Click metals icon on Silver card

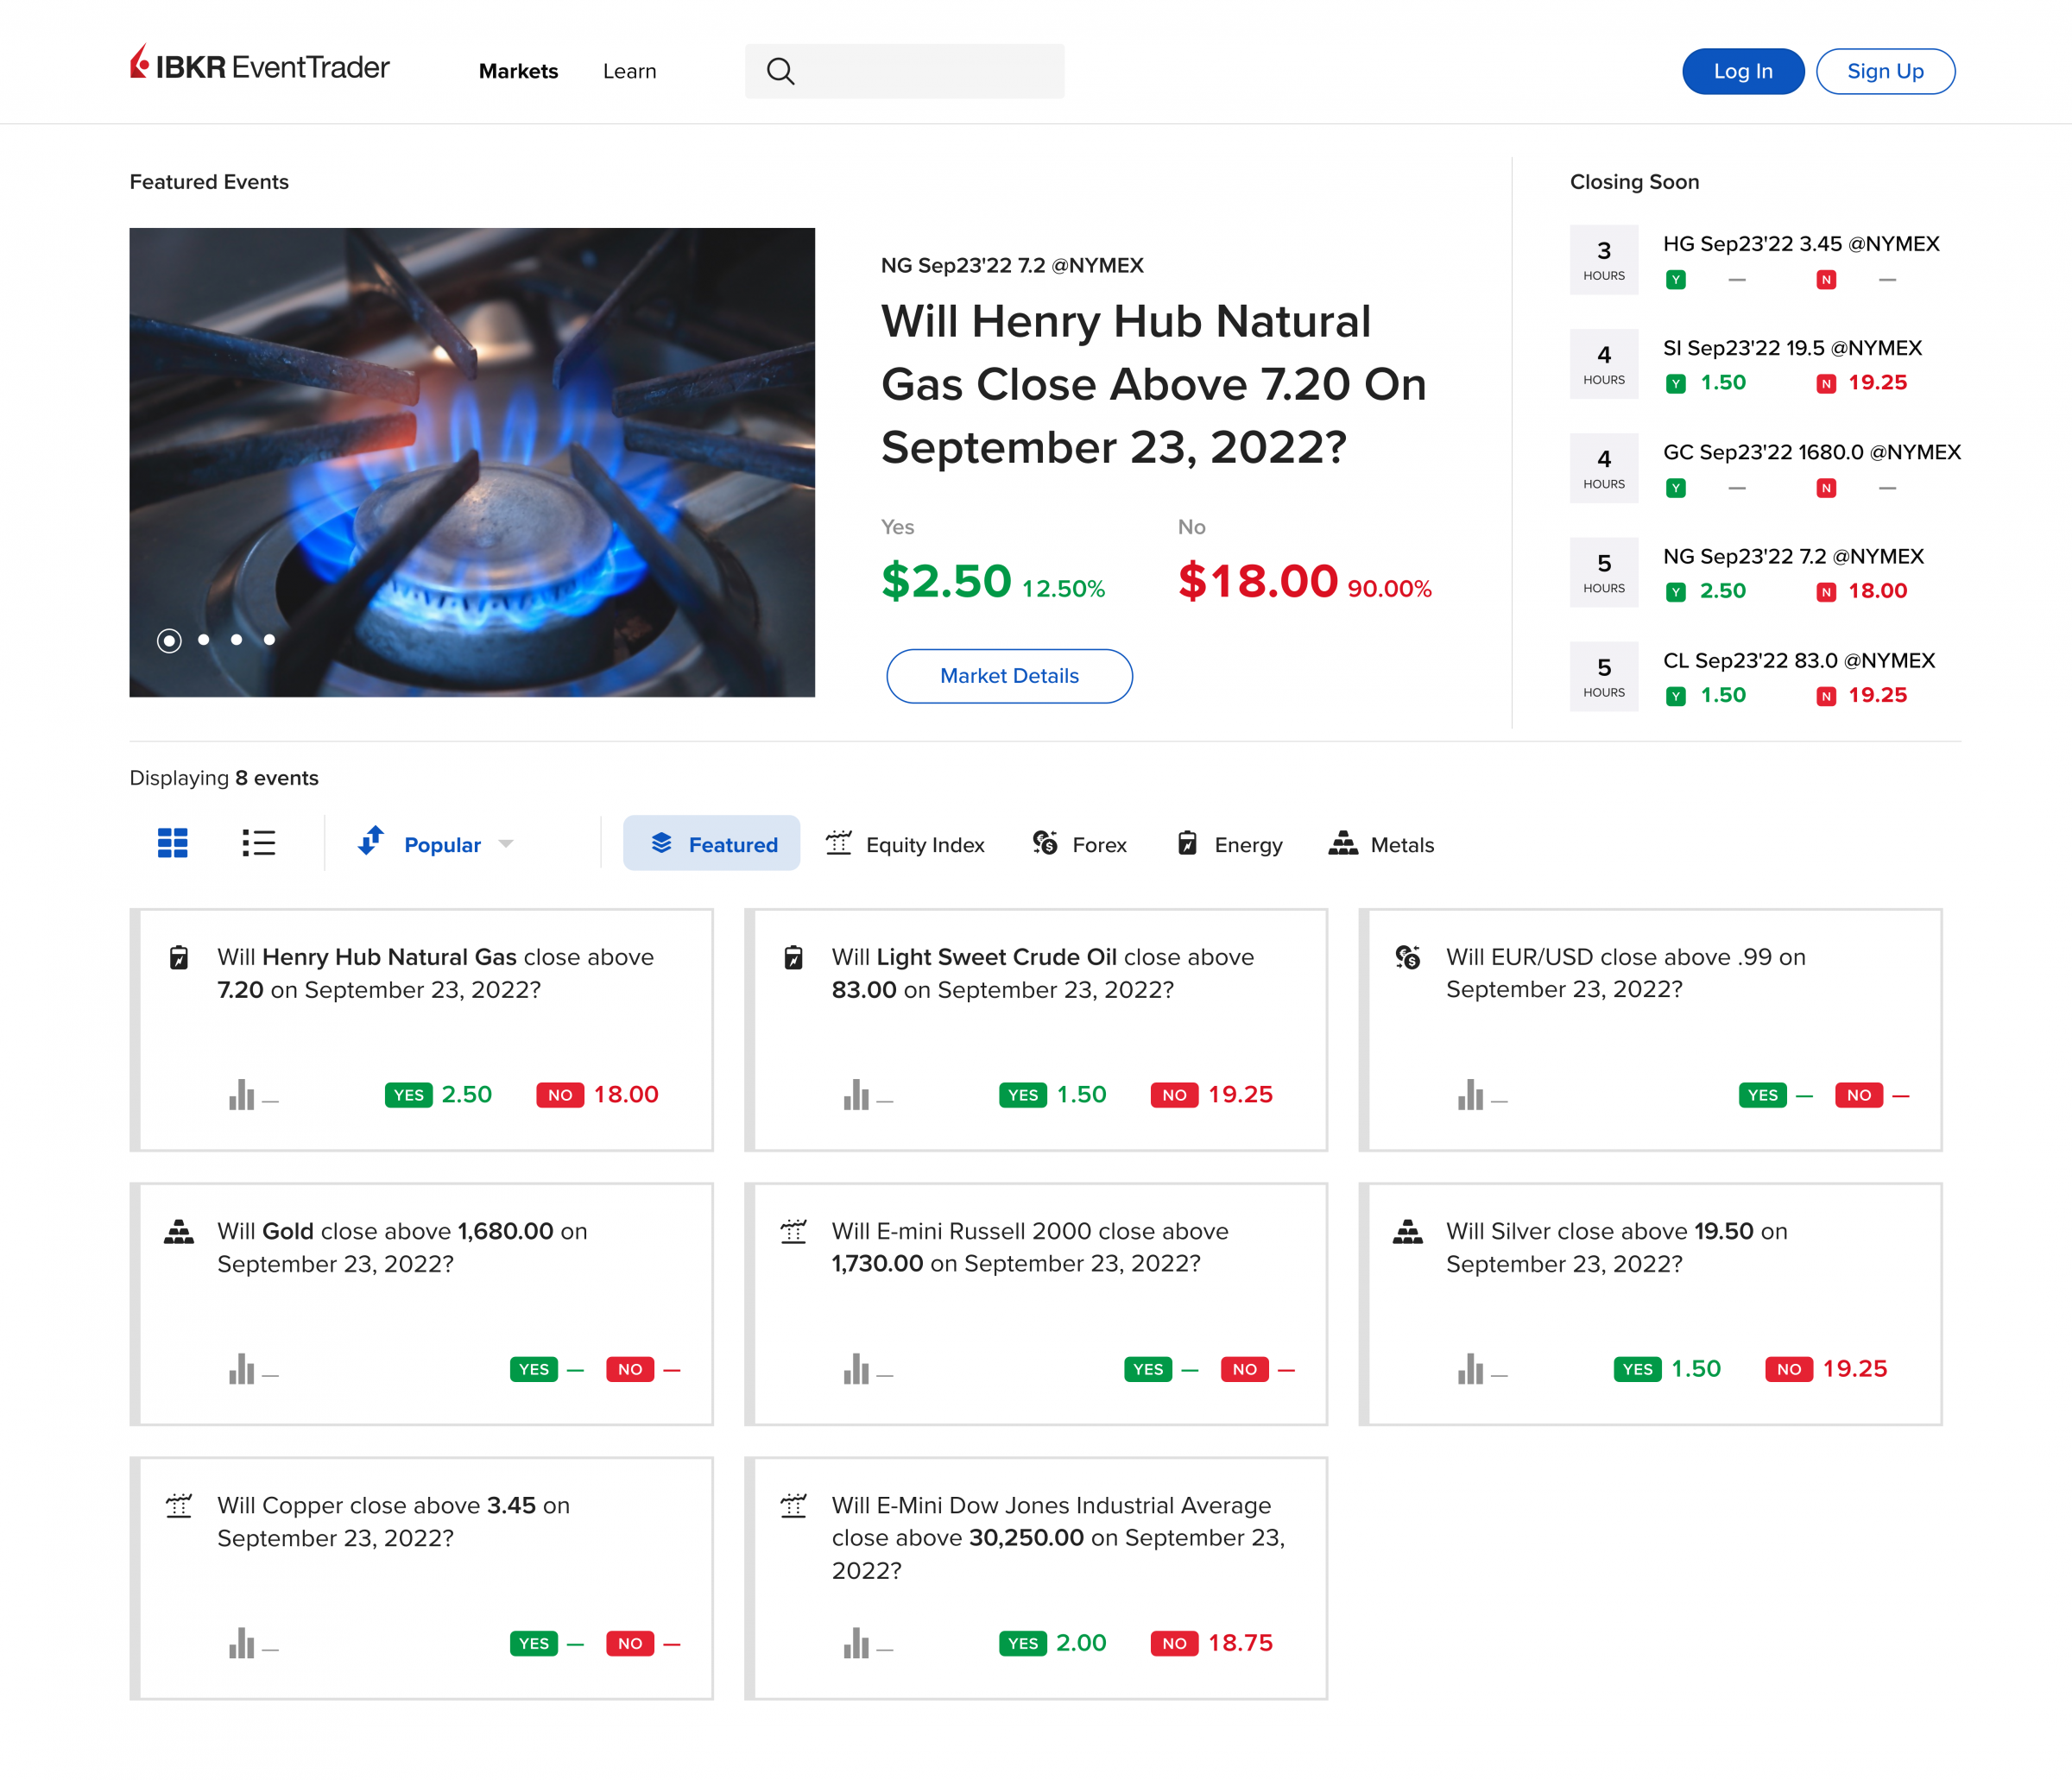click(1408, 1232)
